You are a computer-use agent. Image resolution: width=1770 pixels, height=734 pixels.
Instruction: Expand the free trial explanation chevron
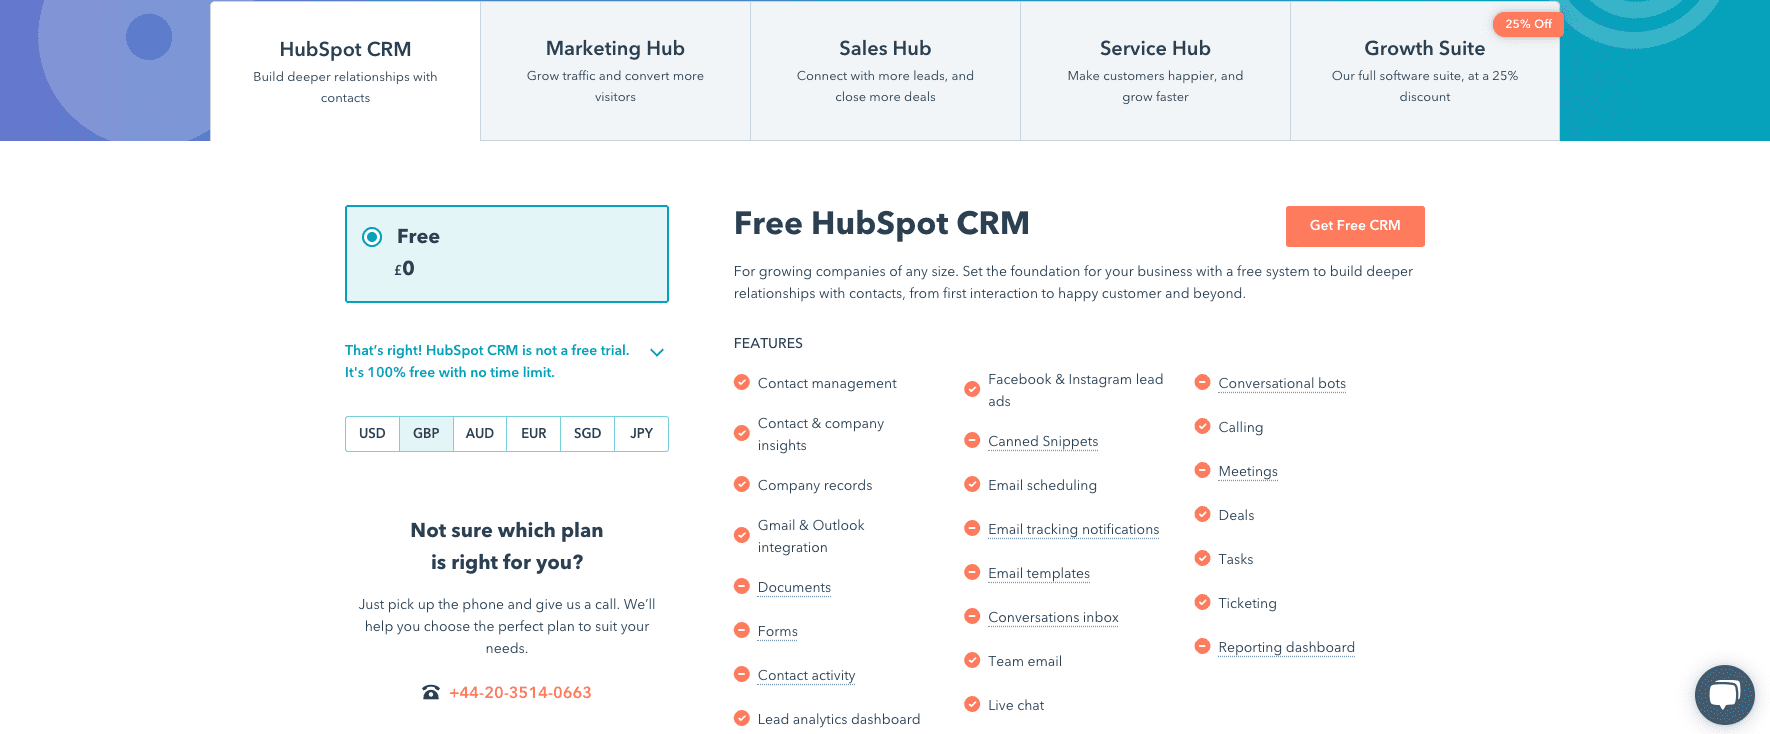(657, 352)
